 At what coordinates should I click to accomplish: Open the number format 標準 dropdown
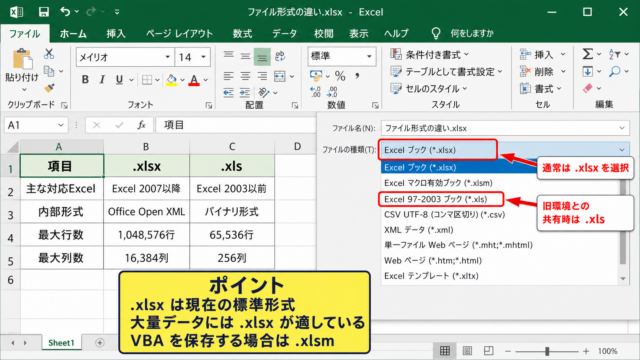pos(369,56)
